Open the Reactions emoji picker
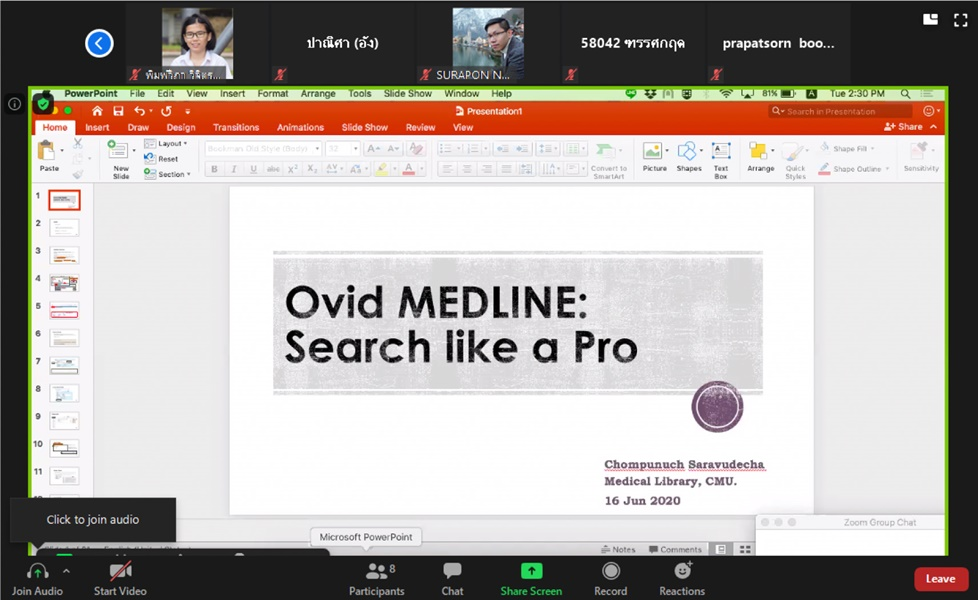Image resolution: width=978 pixels, height=600 pixels. [683, 572]
